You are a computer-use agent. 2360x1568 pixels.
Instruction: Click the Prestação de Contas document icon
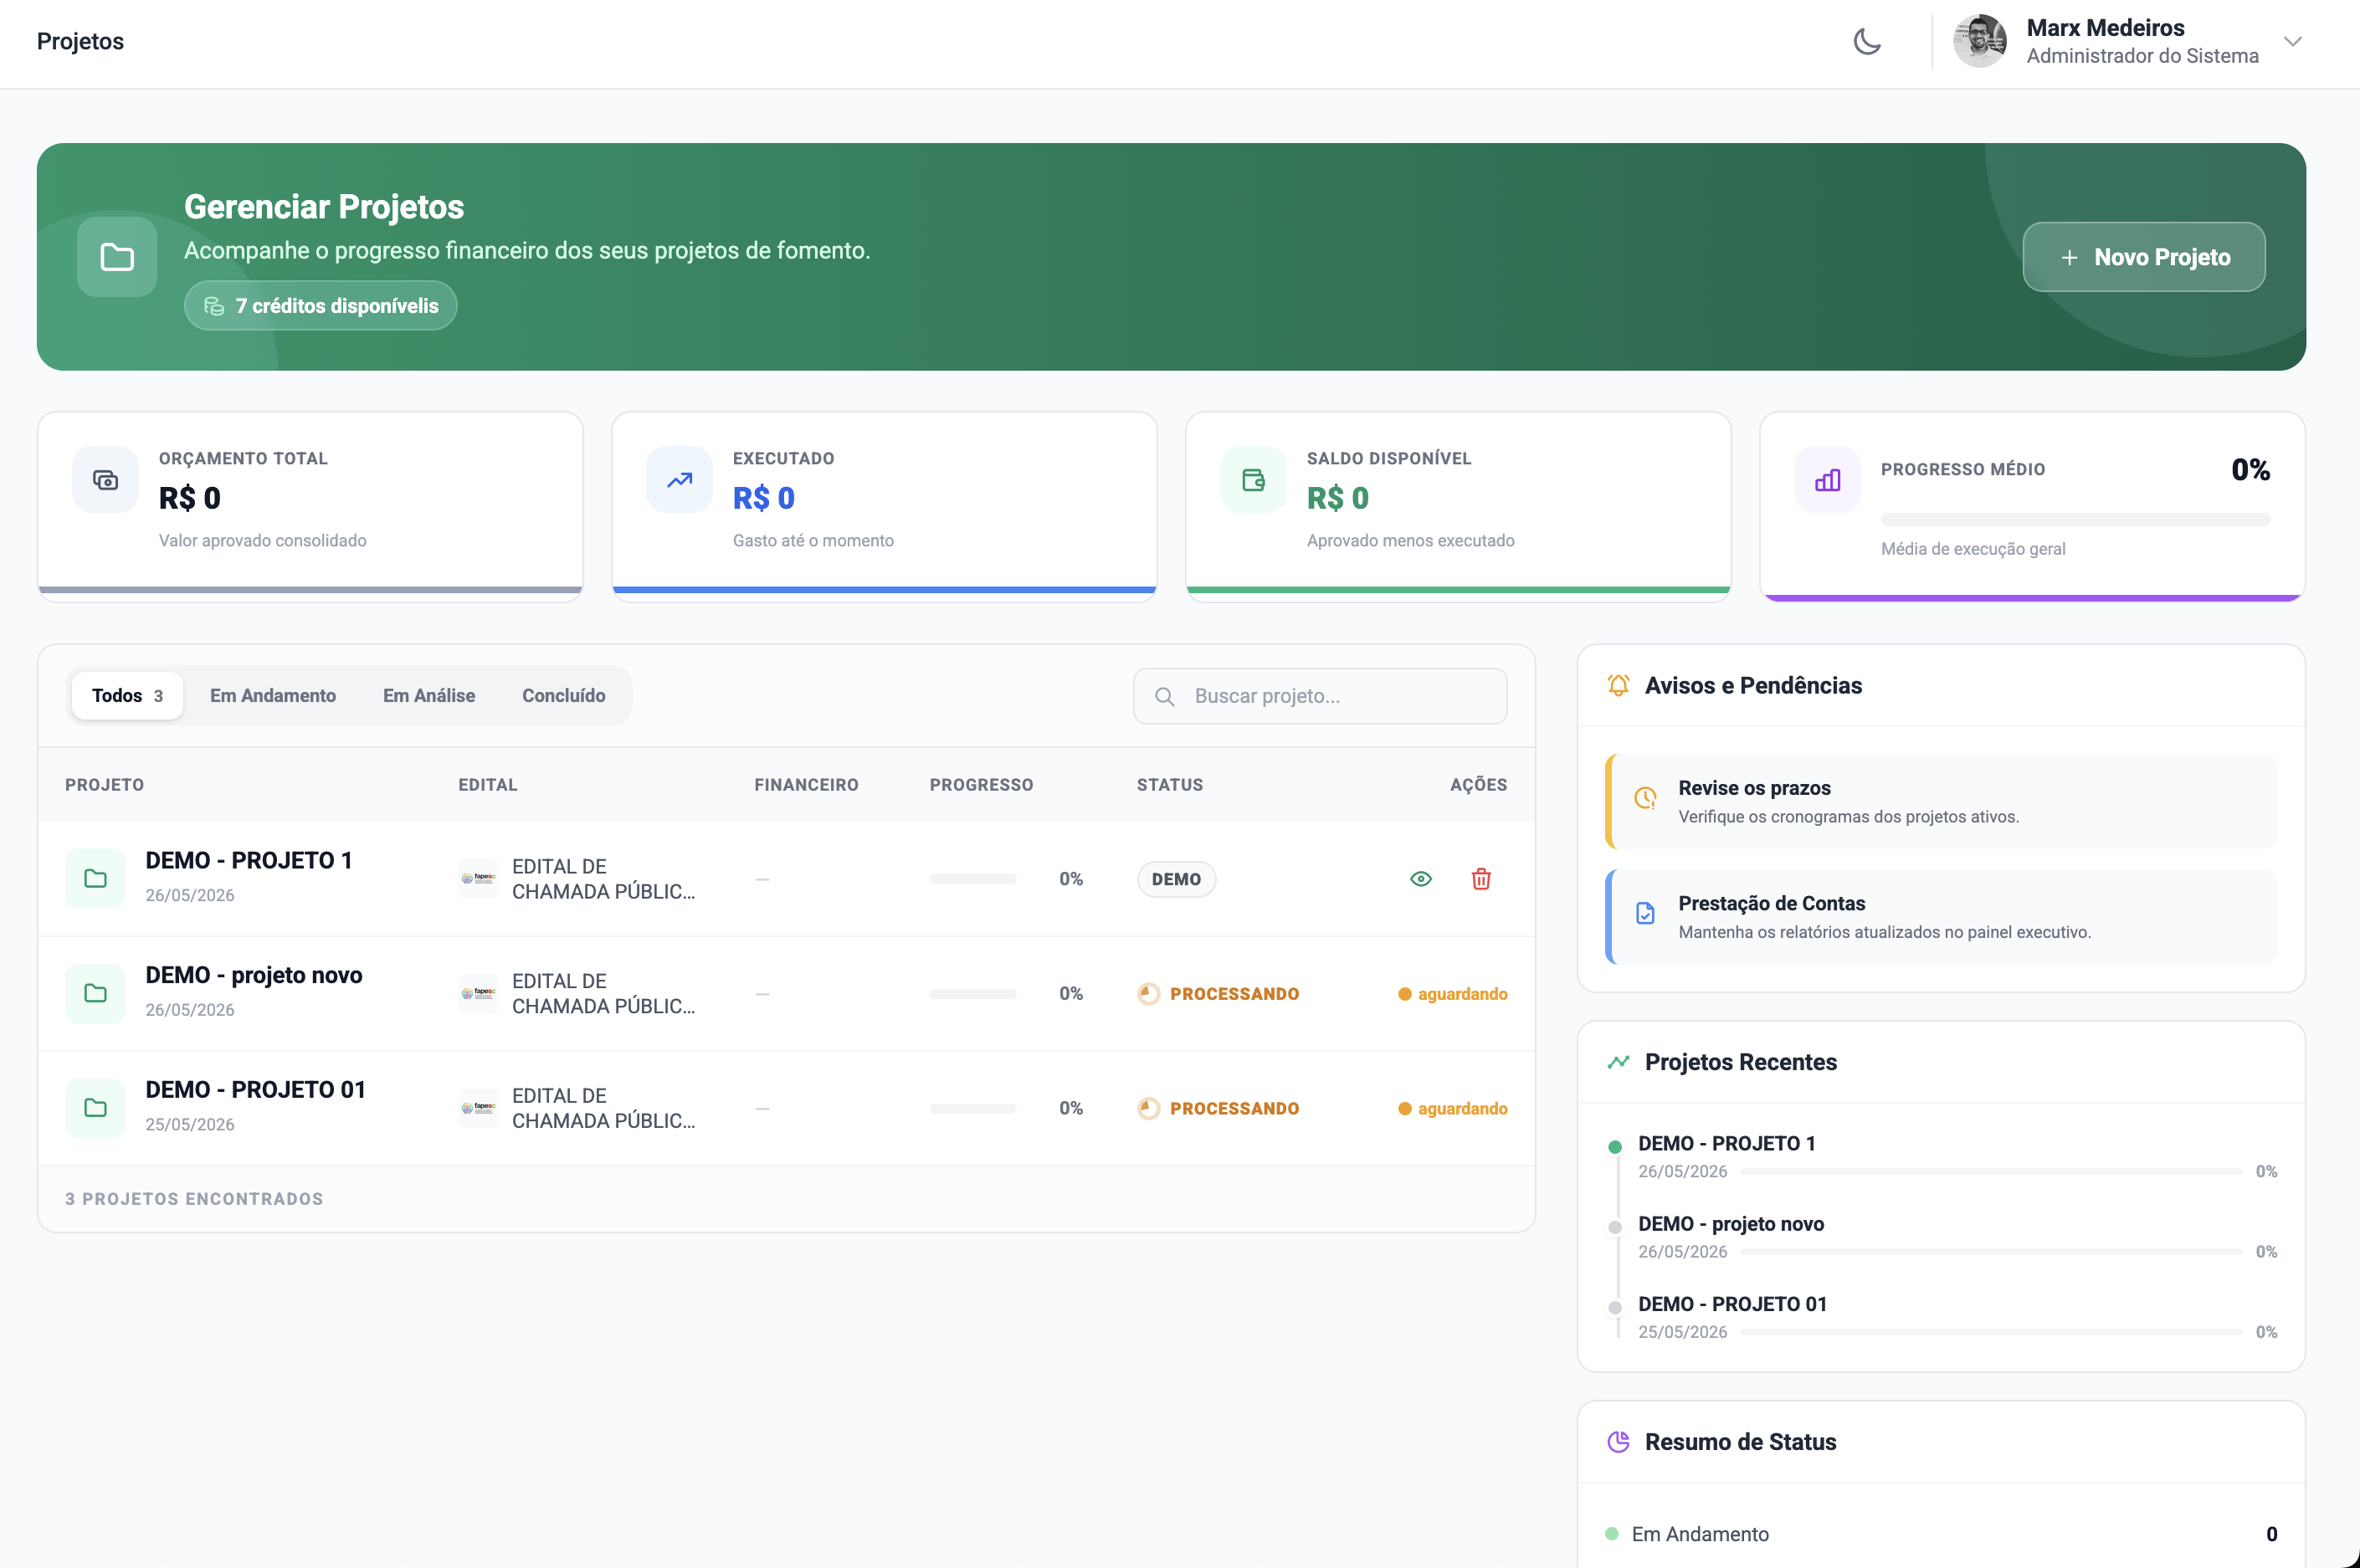[x=1645, y=913]
